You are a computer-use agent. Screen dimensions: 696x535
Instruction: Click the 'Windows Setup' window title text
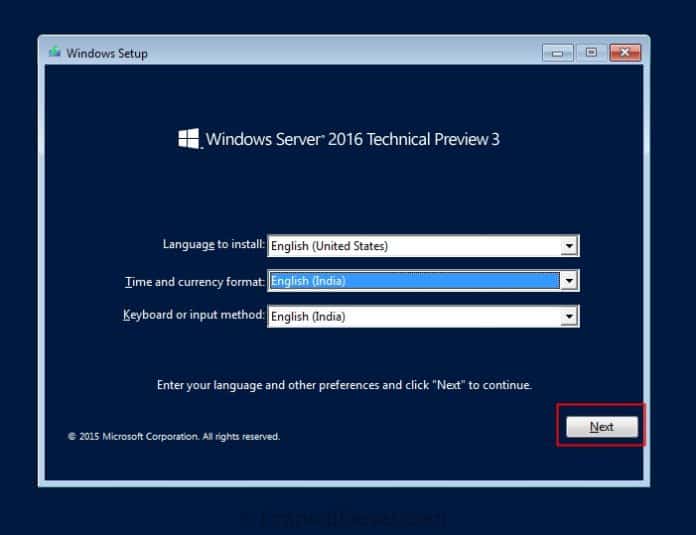tap(107, 53)
